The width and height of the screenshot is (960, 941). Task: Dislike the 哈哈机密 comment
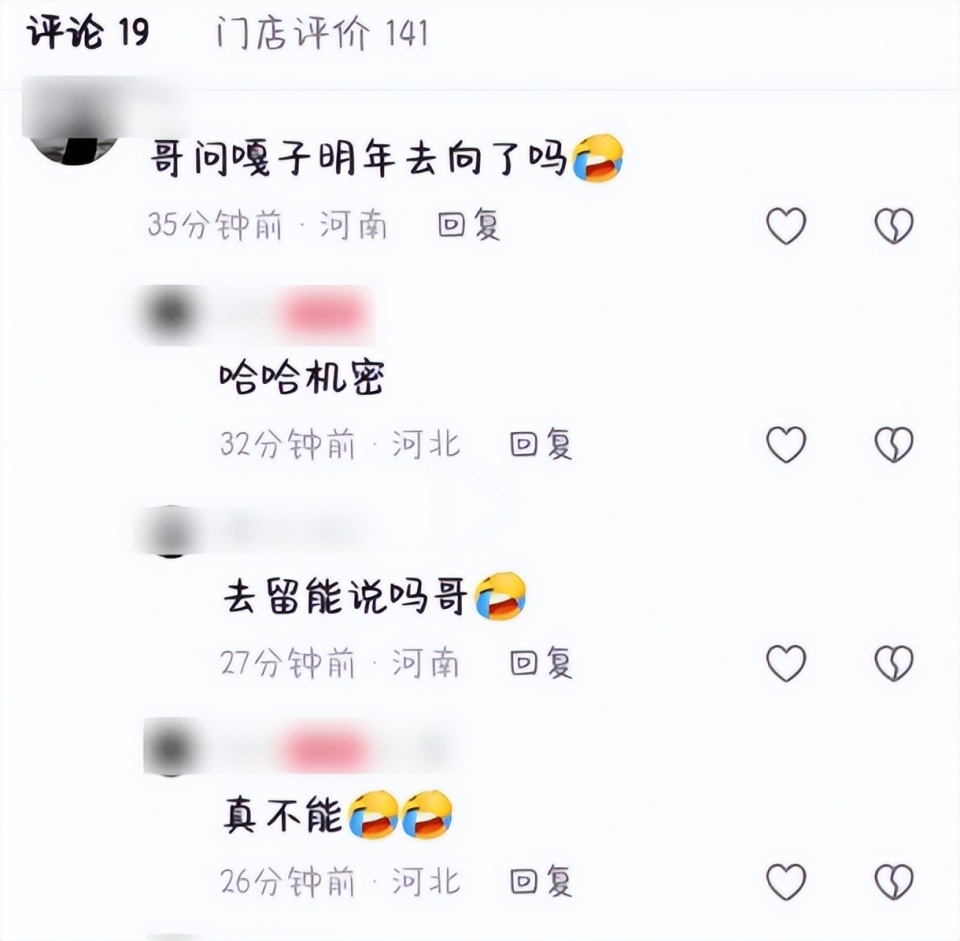tap(894, 444)
